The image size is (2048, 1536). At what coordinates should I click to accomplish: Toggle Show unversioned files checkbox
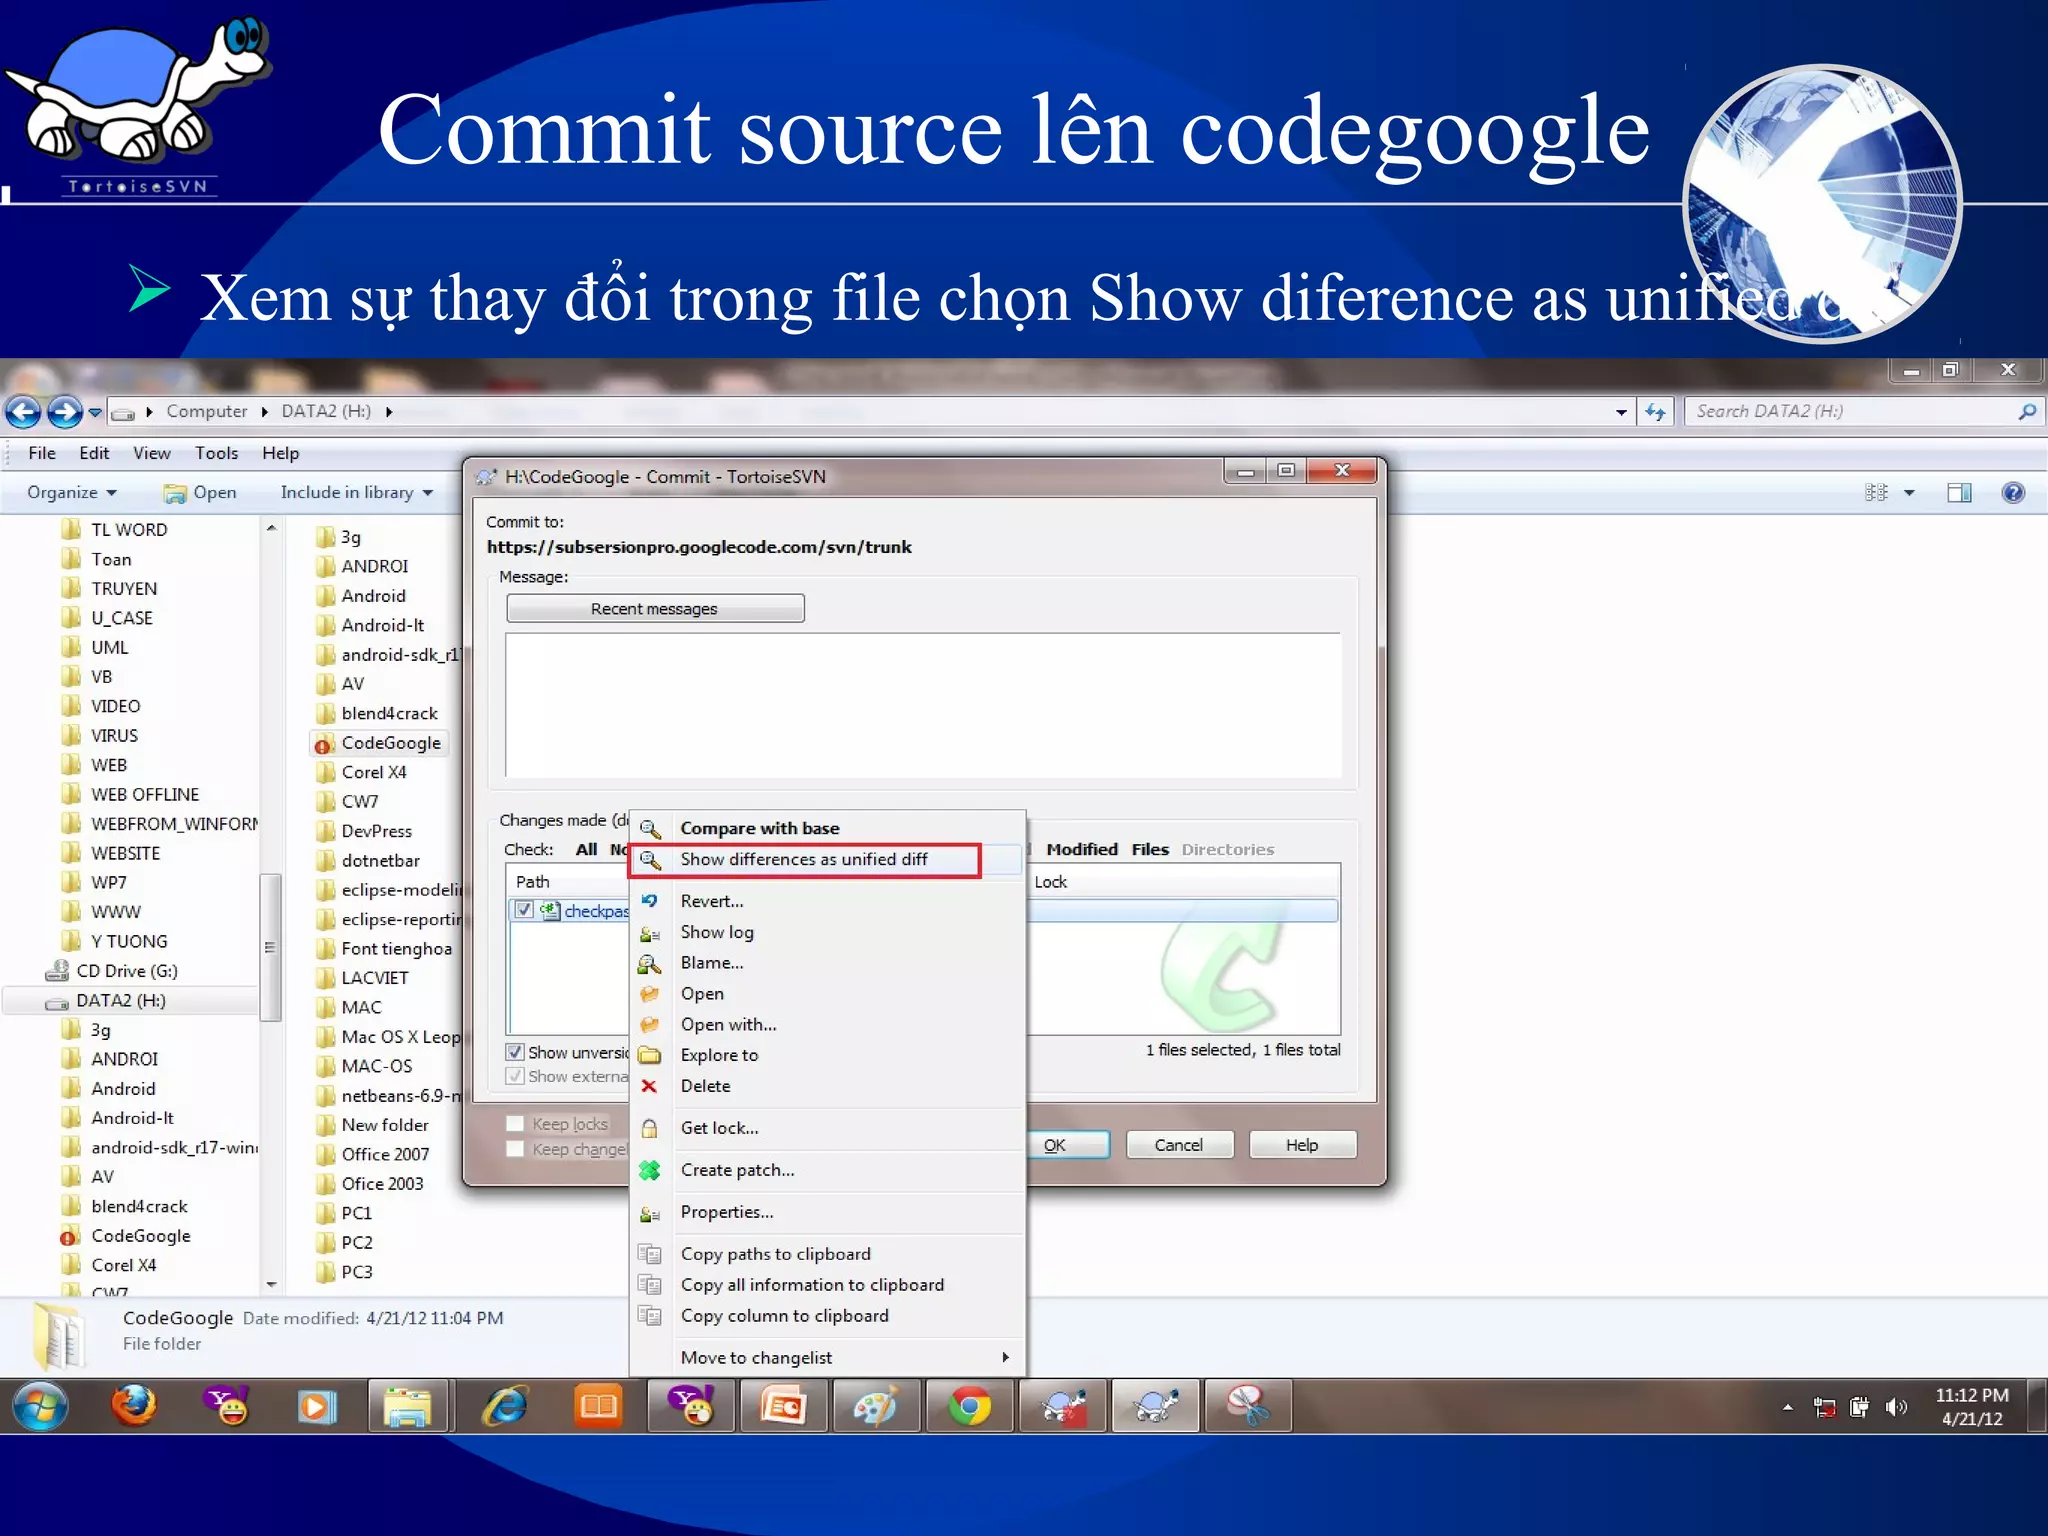point(515,1052)
